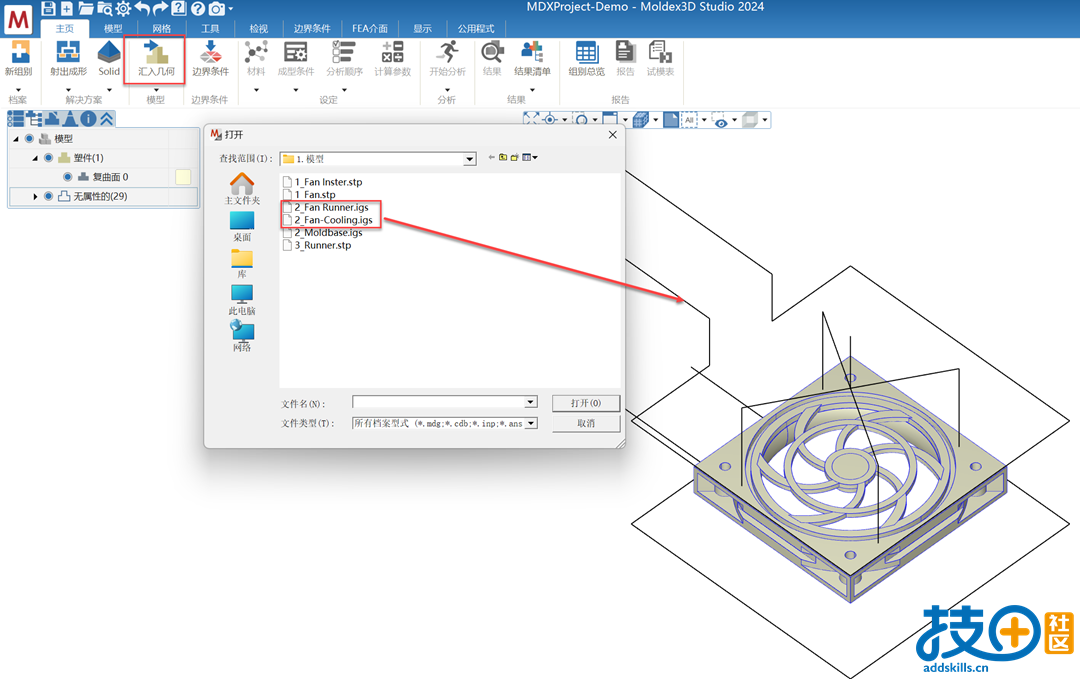Go up one folder level in the Open dialog

tap(503, 158)
